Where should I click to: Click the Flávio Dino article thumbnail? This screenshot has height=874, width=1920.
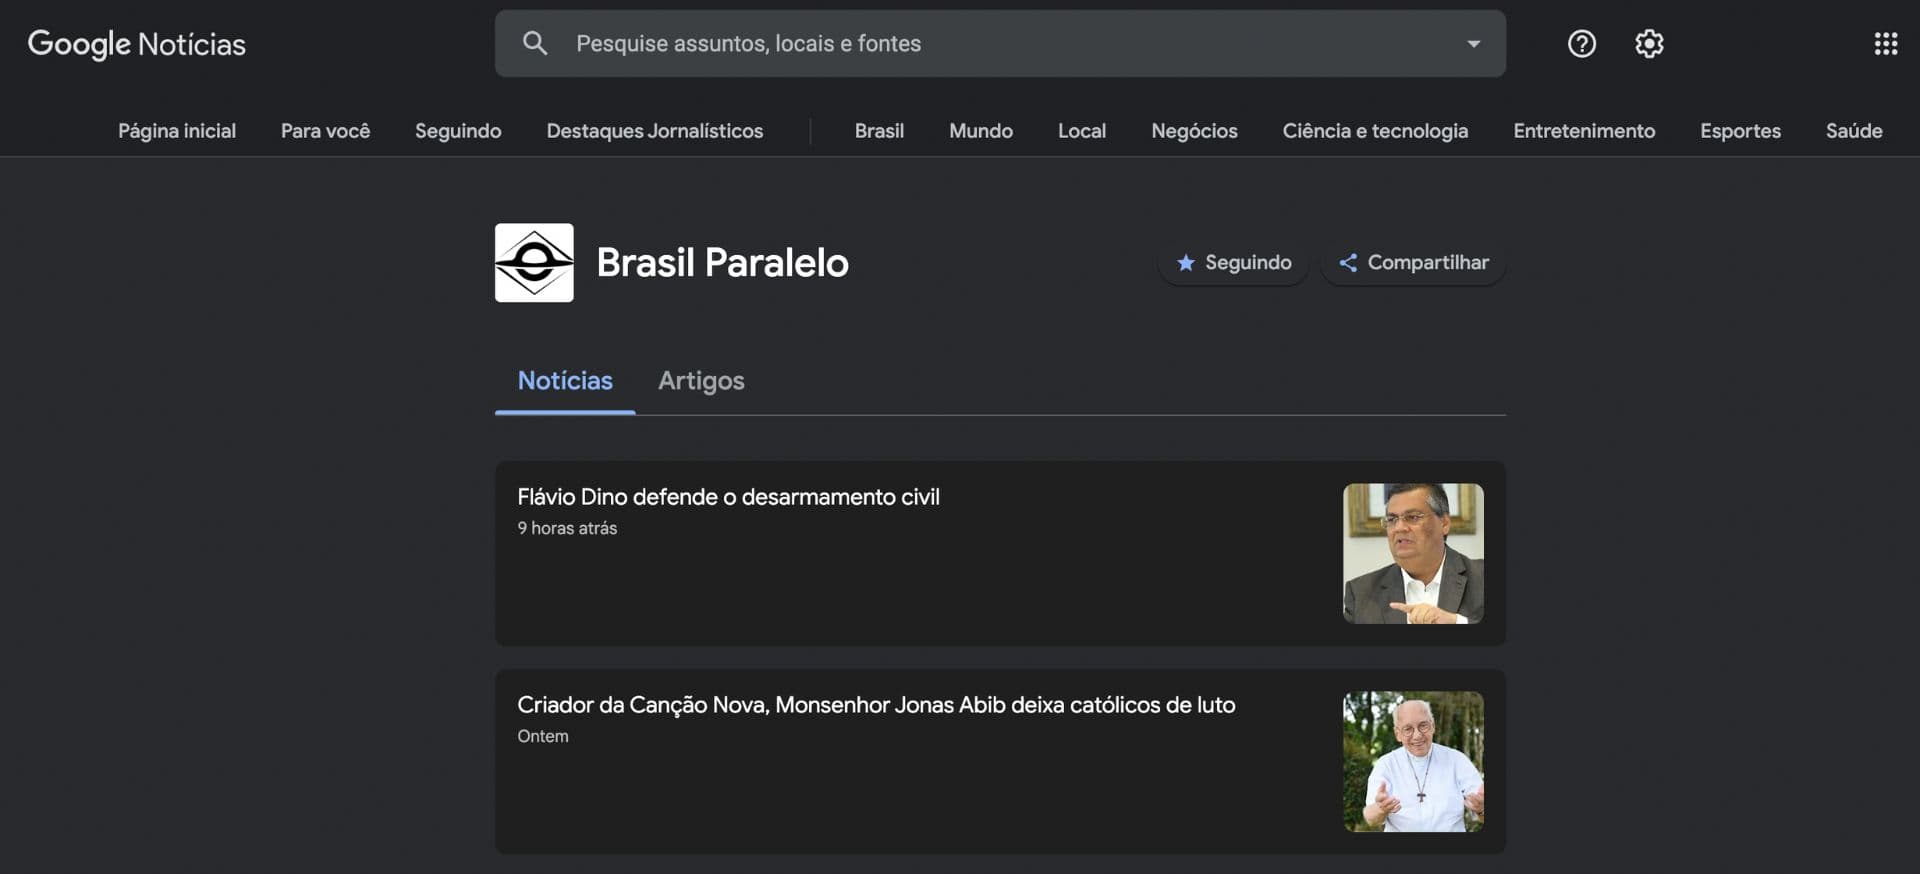click(1413, 554)
